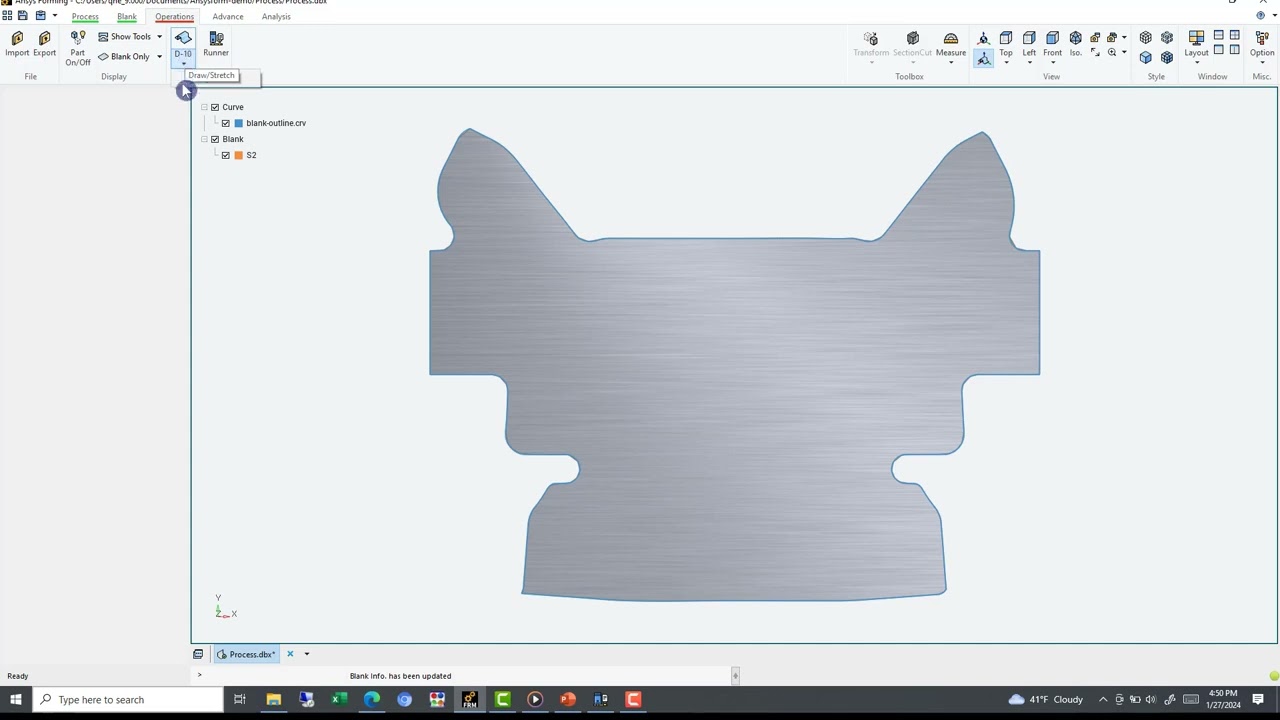This screenshot has width=1280, height=720.
Task: Click the help icon near top right
Action: pyautogui.click(x=1261, y=16)
